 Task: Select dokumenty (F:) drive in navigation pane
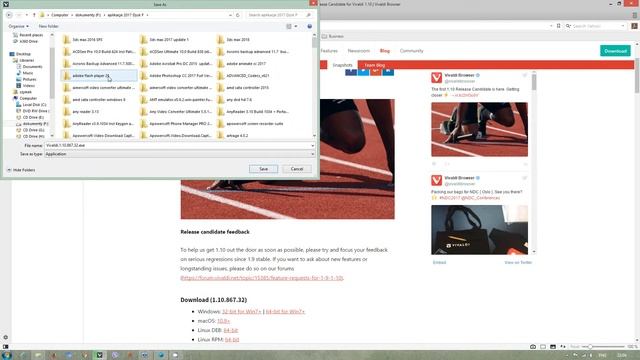35,124
